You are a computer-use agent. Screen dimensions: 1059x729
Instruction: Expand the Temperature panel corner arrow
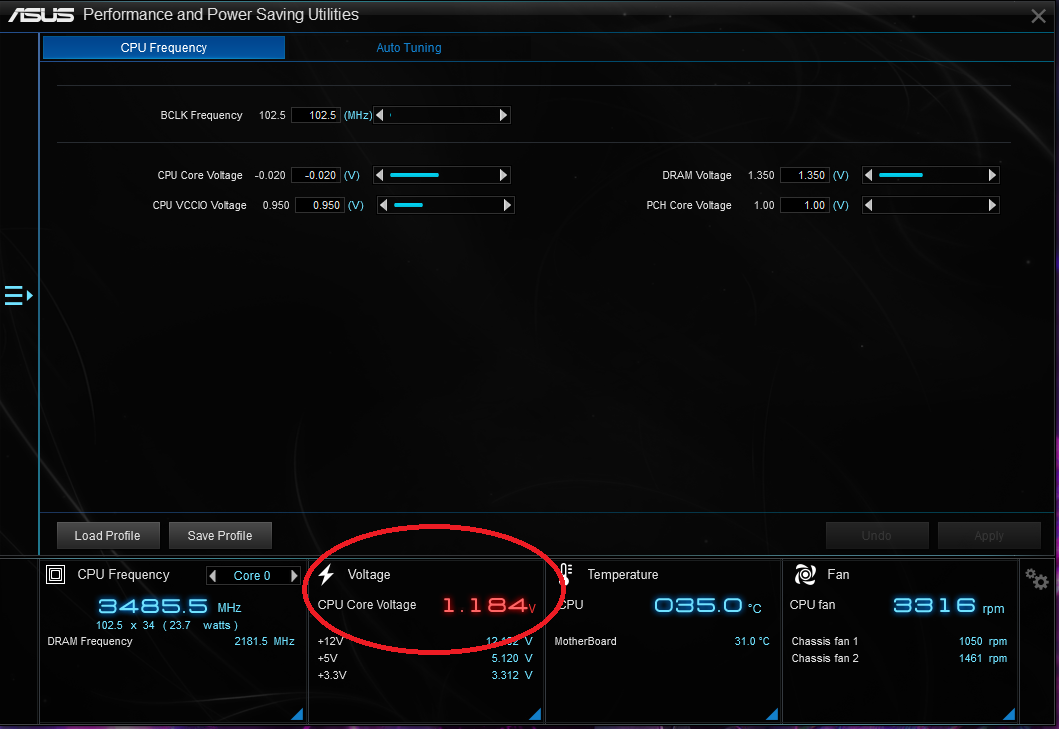(772, 713)
